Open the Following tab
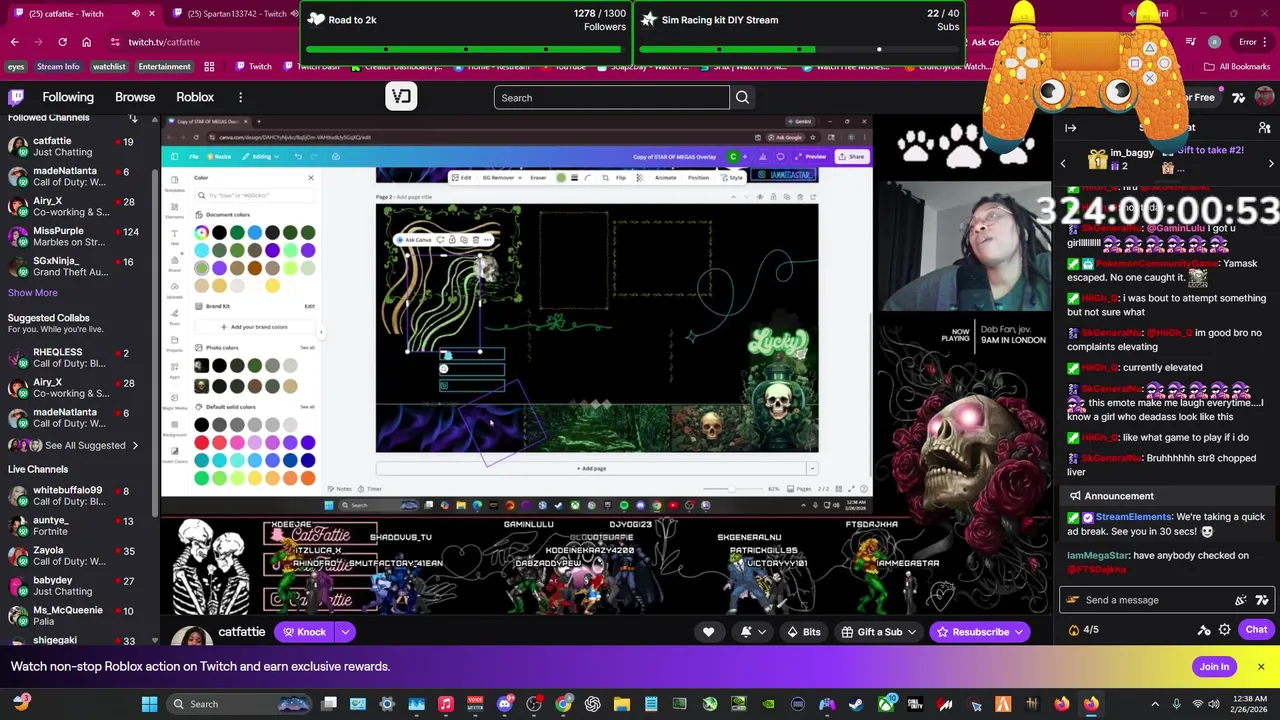Viewport: 1280px width, 720px height. click(x=68, y=97)
